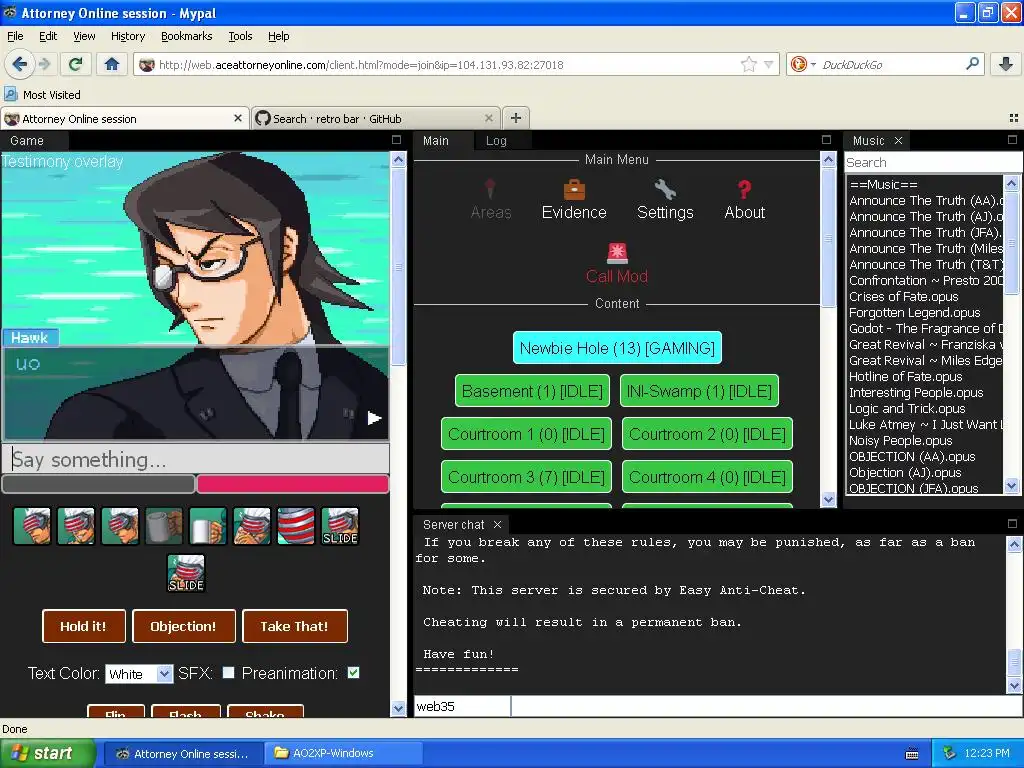Click the gray defense health bar
Viewport: 1024px width, 768px height.
coord(99,484)
